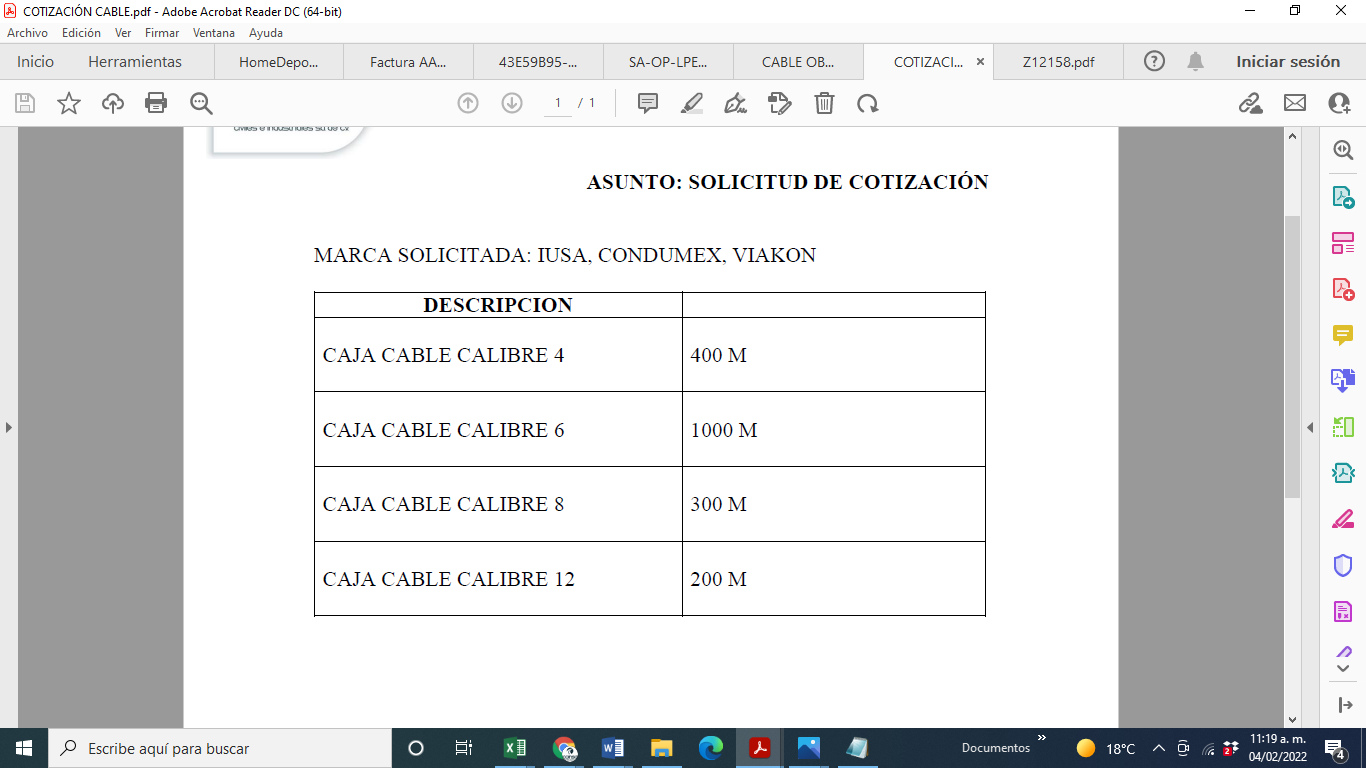Open the search zoom tool in right panel
Image resolution: width=1366 pixels, height=768 pixels.
pos(1343,150)
